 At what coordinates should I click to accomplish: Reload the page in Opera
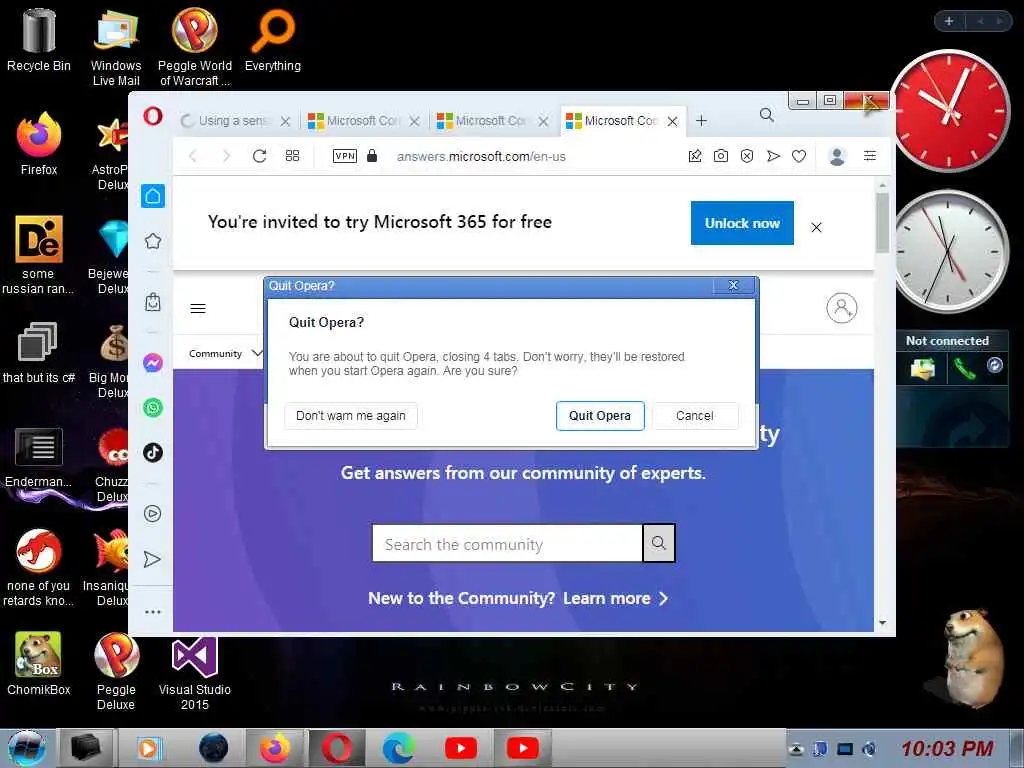pyautogui.click(x=259, y=156)
